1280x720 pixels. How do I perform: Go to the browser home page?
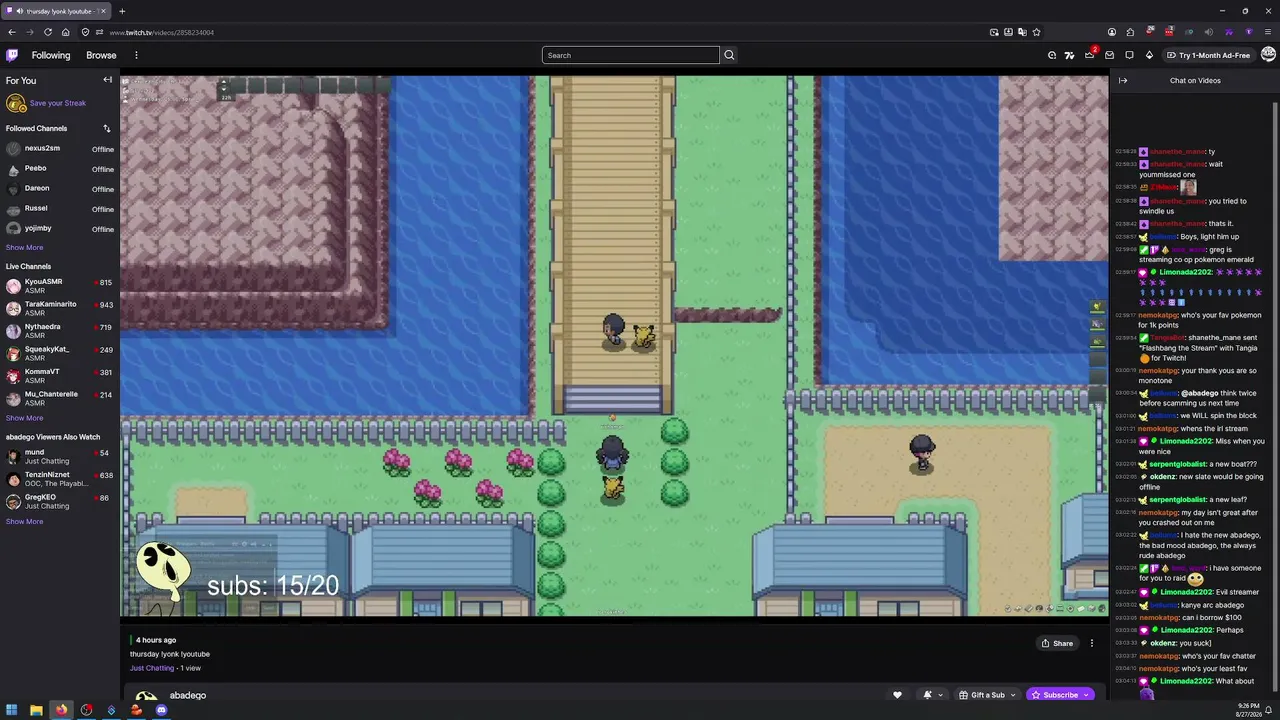(65, 32)
